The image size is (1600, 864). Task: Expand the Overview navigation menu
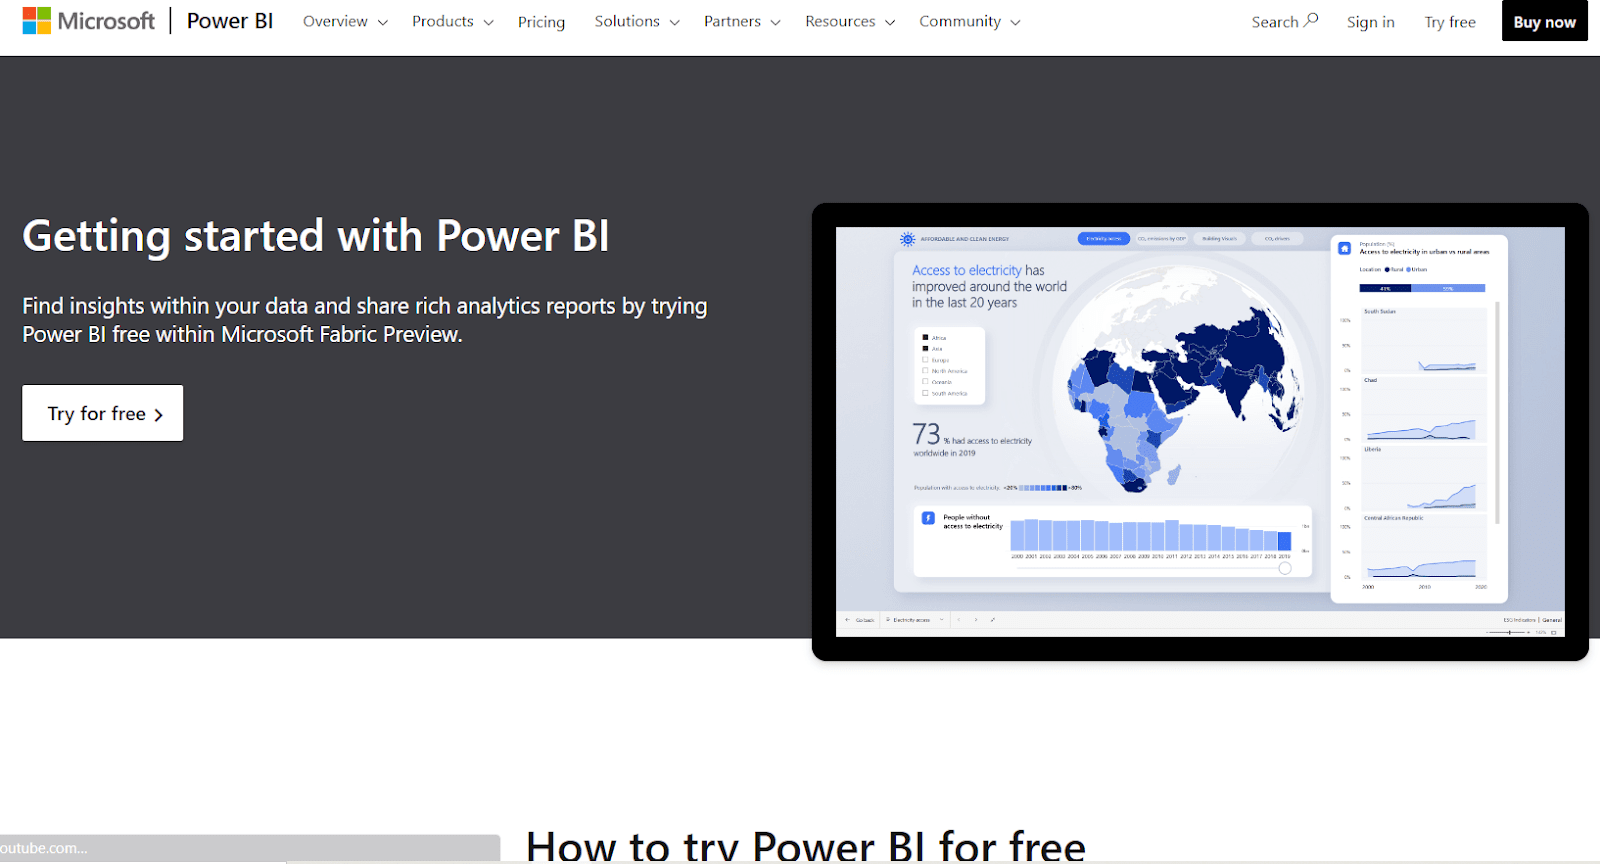tap(345, 21)
